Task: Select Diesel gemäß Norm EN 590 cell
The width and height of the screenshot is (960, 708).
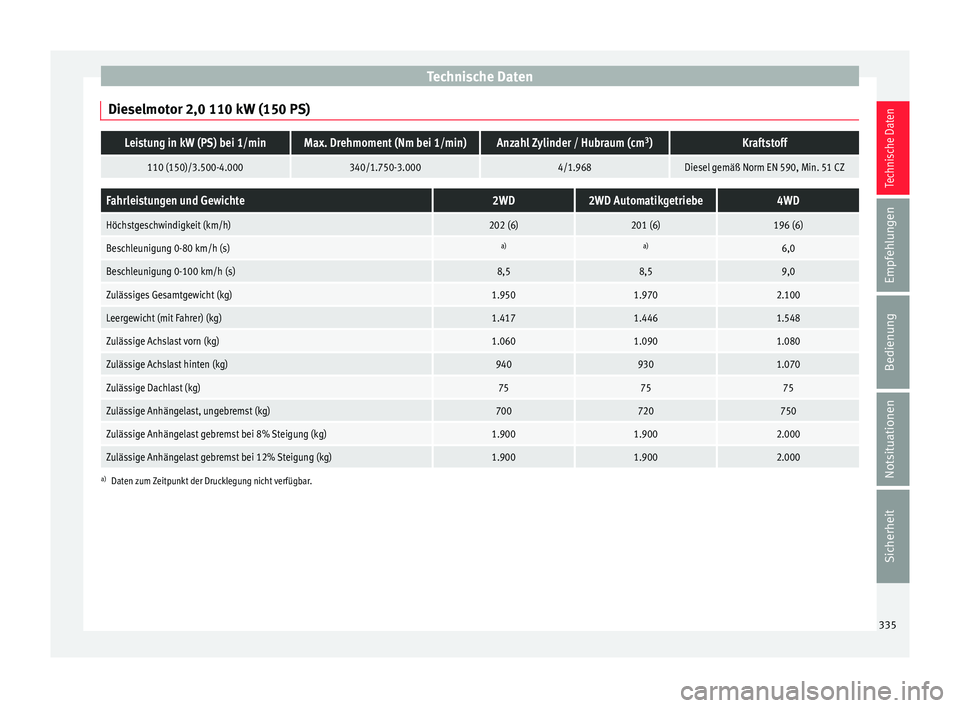Action: (x=765, y=167)
